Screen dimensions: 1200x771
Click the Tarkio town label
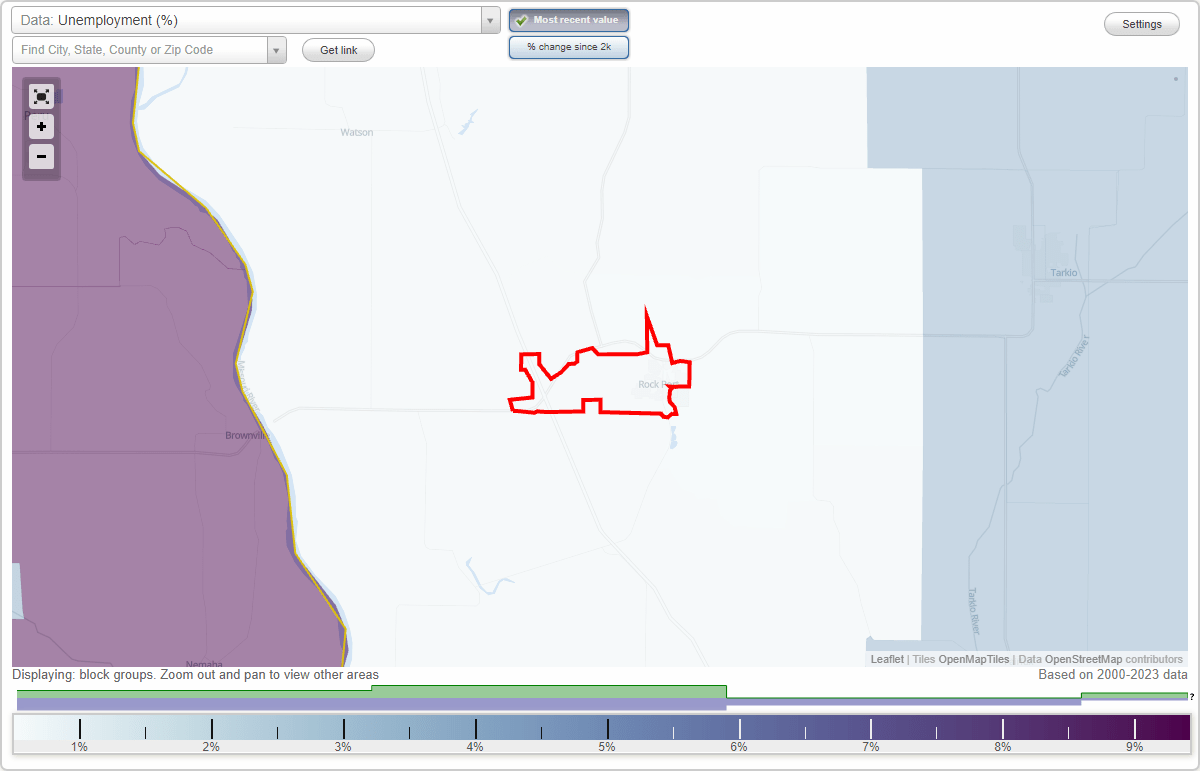pyautogui.click(x=1065, y=272)
